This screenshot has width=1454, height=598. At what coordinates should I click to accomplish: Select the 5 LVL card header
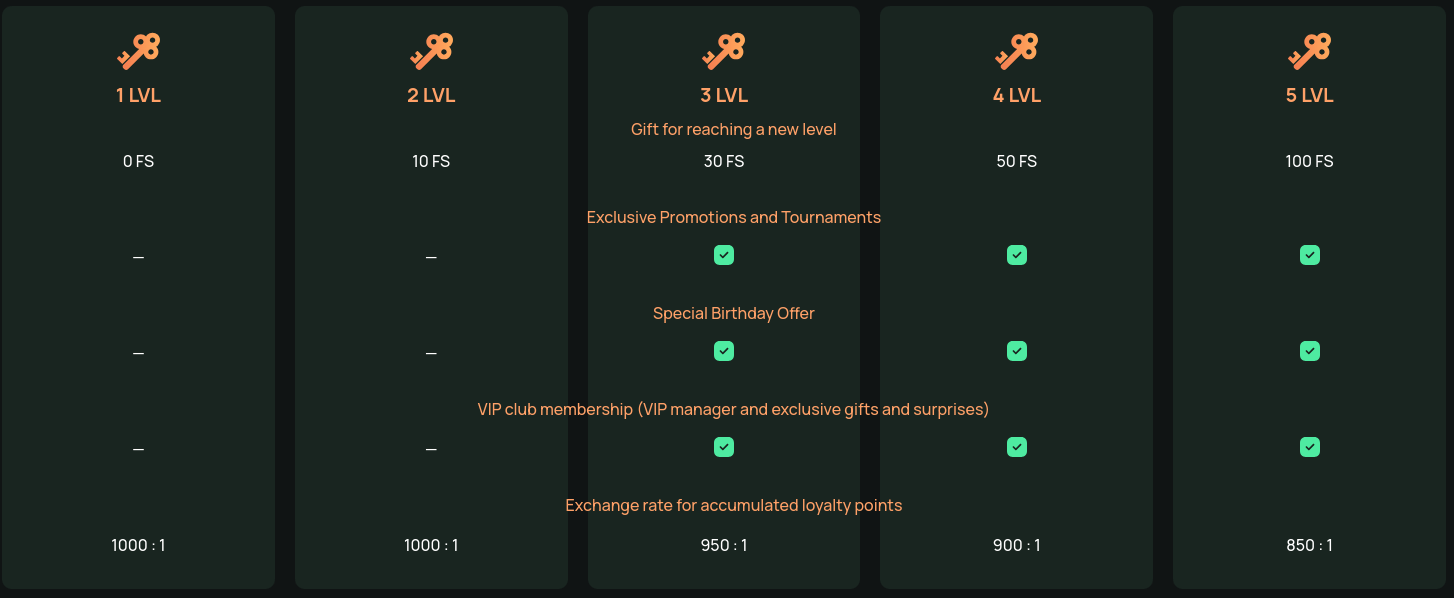[x=1310, y=95]
